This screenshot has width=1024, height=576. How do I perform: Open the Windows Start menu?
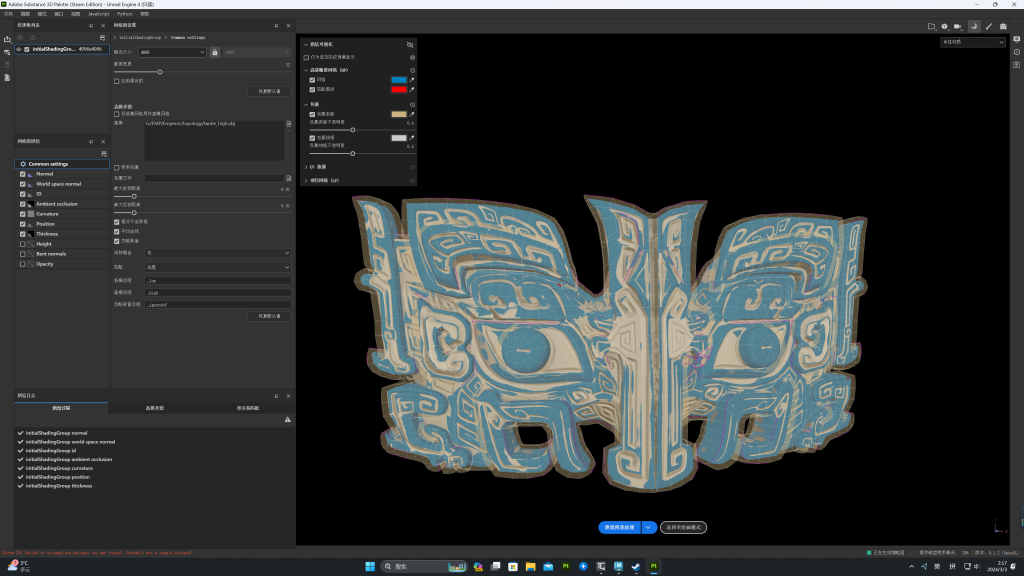click(370, 566)
